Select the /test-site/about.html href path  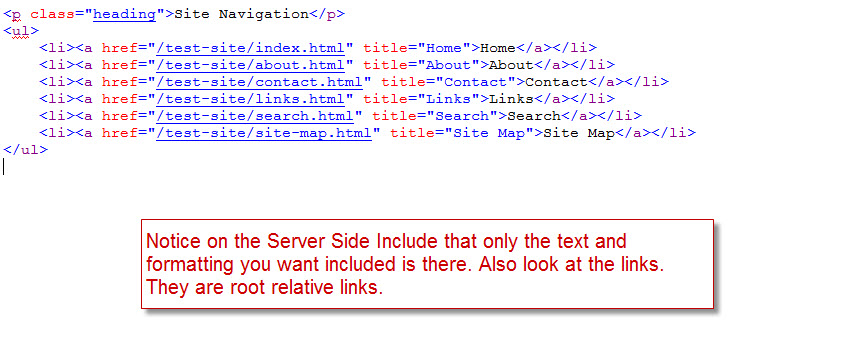coord(250,65)
